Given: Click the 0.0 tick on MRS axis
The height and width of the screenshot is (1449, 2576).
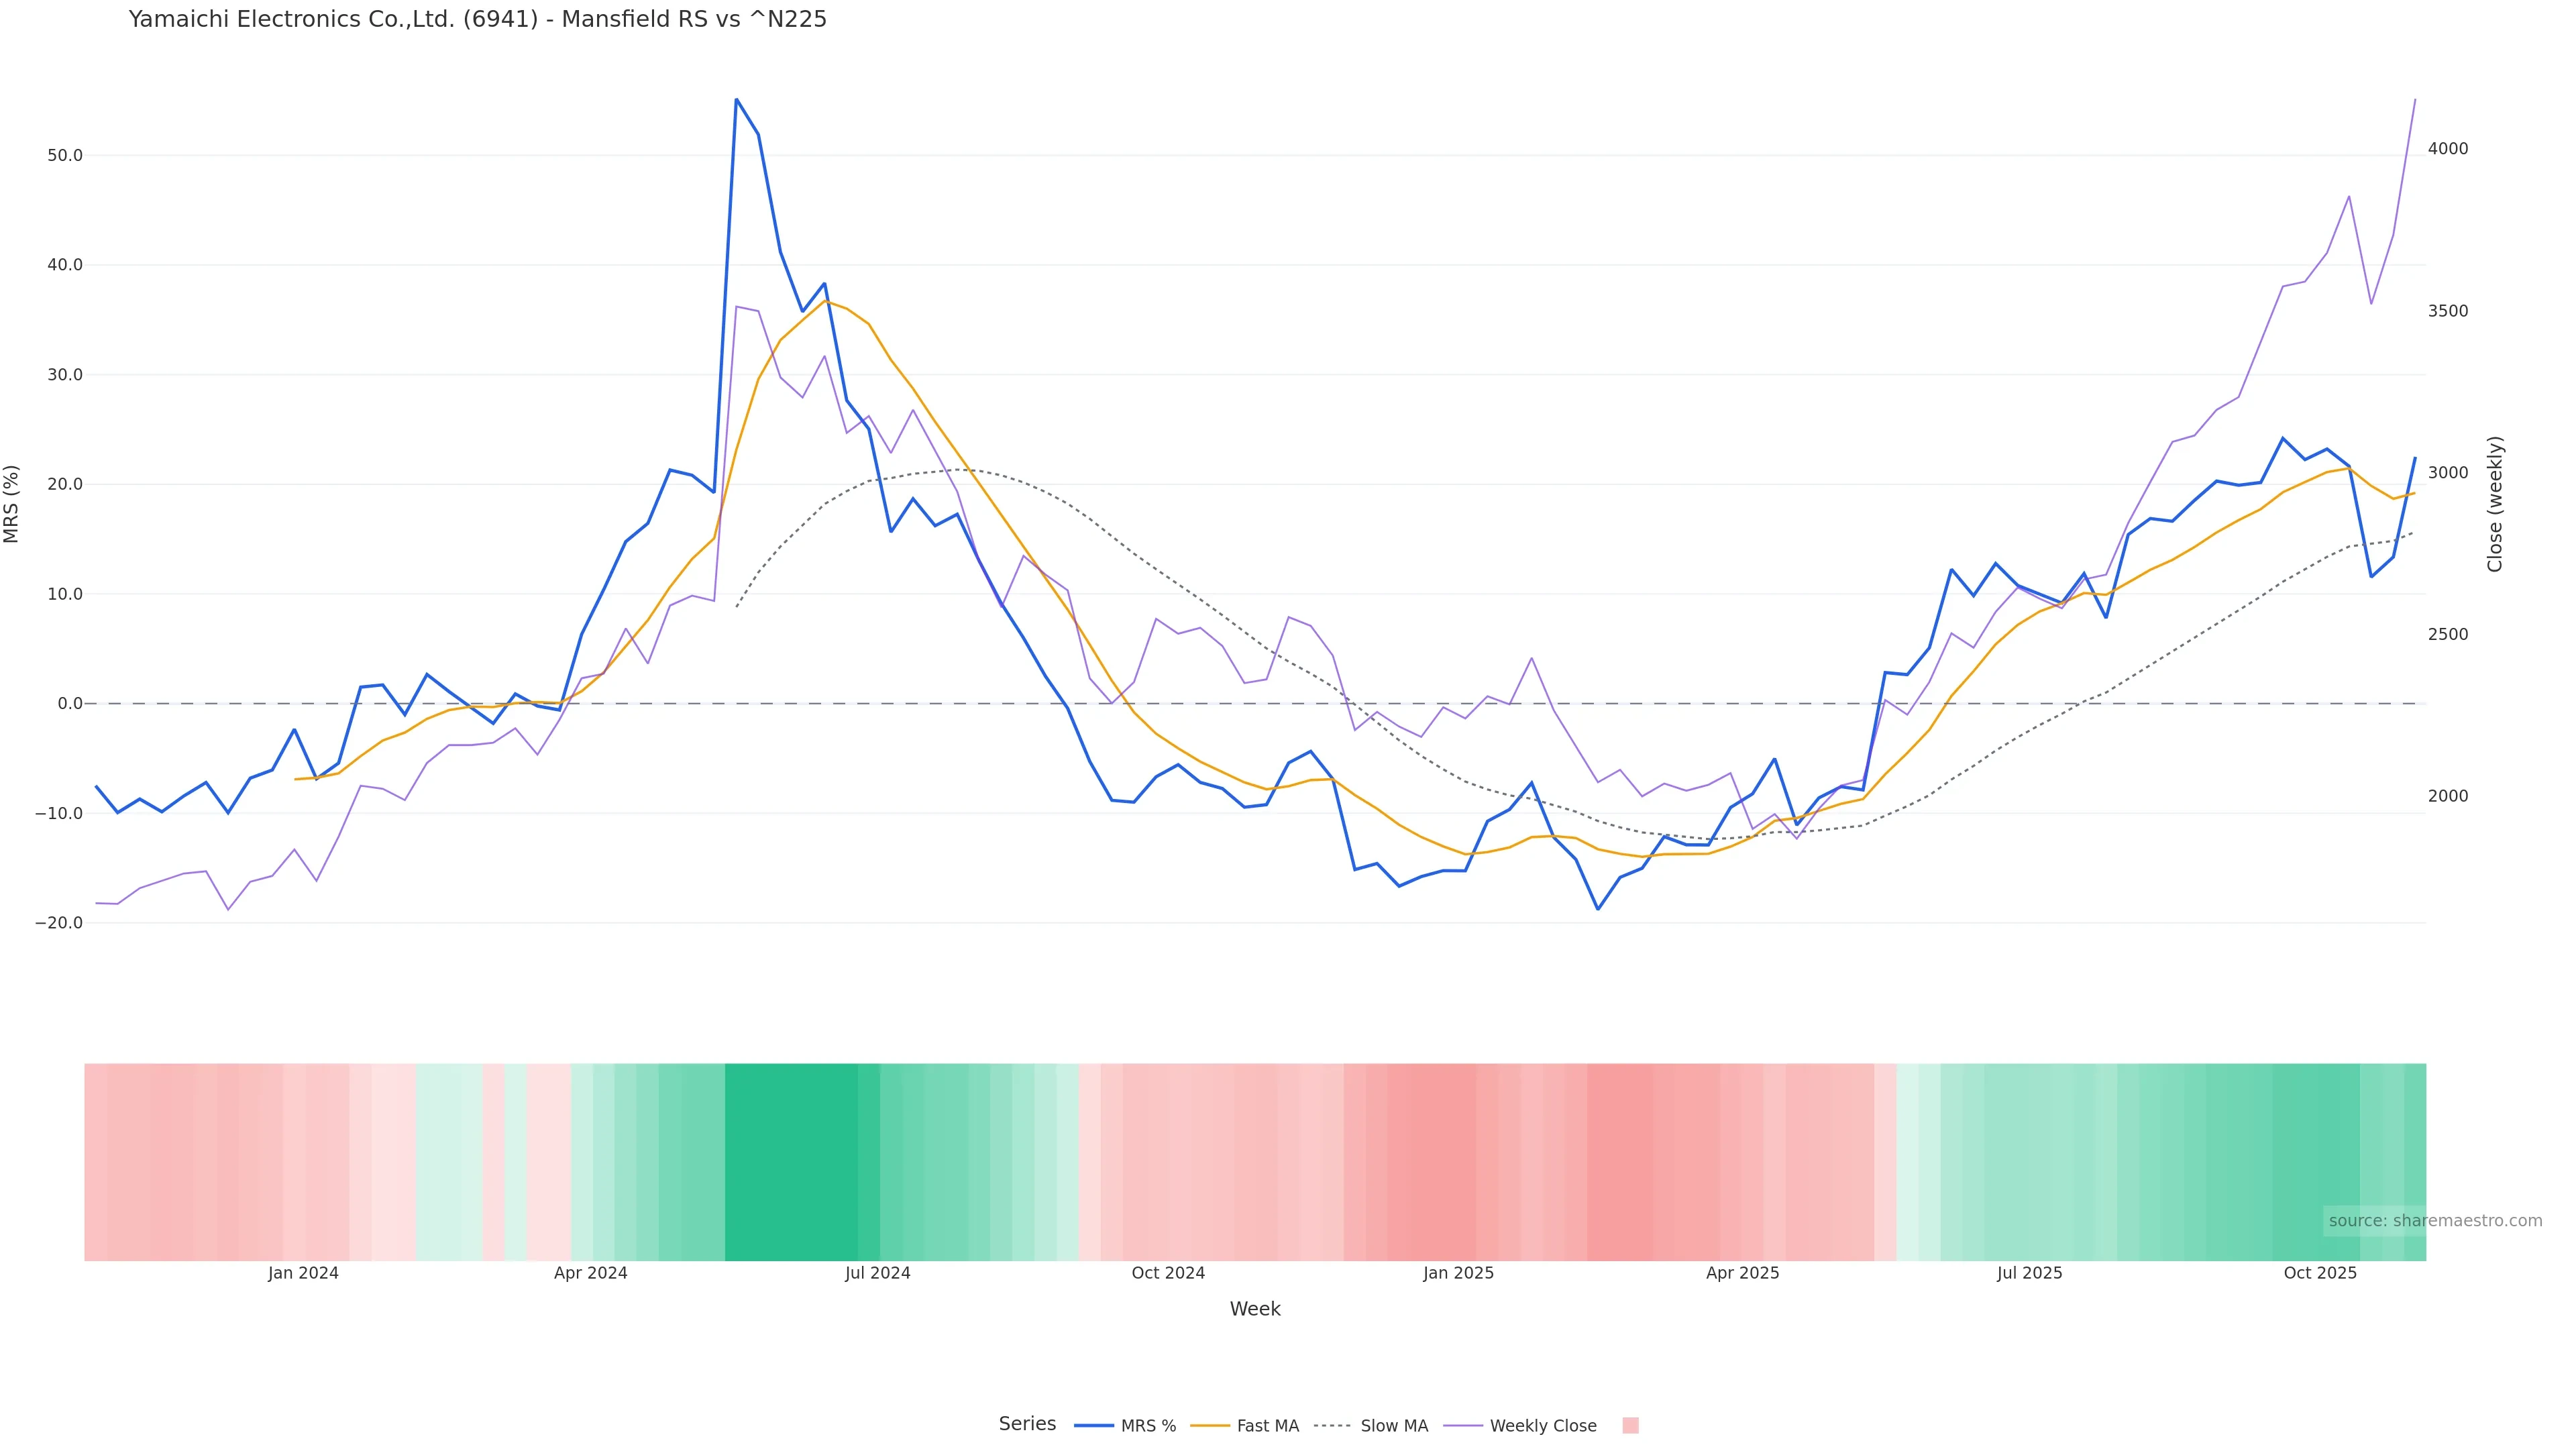Looking at the screenshot, I should coord(70,704).
